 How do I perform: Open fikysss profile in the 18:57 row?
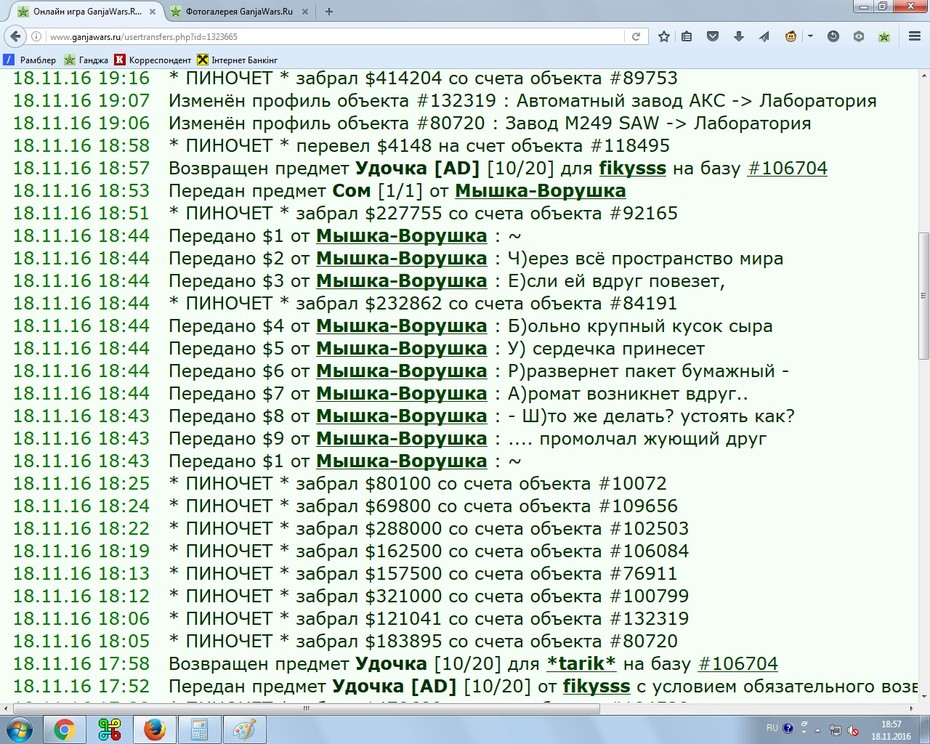(632, 168)
